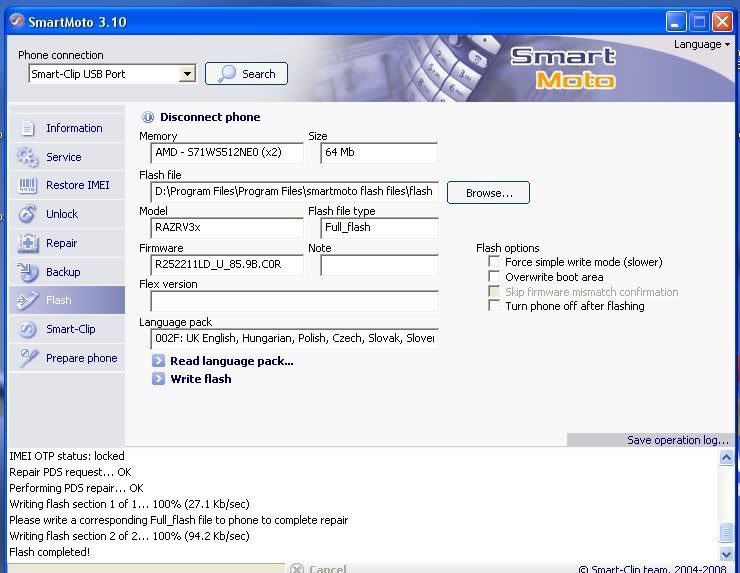Expand the Phone connection port dropdown
This screenshot has height=573, width=740.
tap(187, 74)
